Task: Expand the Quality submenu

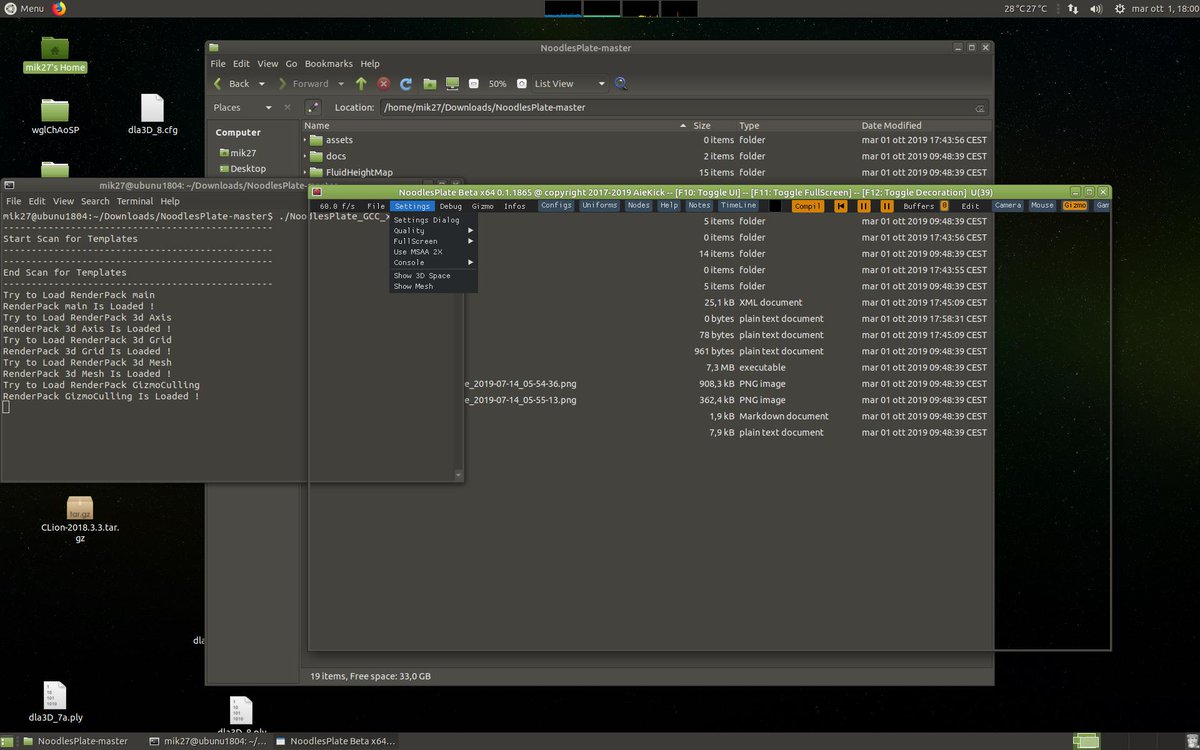Action: 433,231
